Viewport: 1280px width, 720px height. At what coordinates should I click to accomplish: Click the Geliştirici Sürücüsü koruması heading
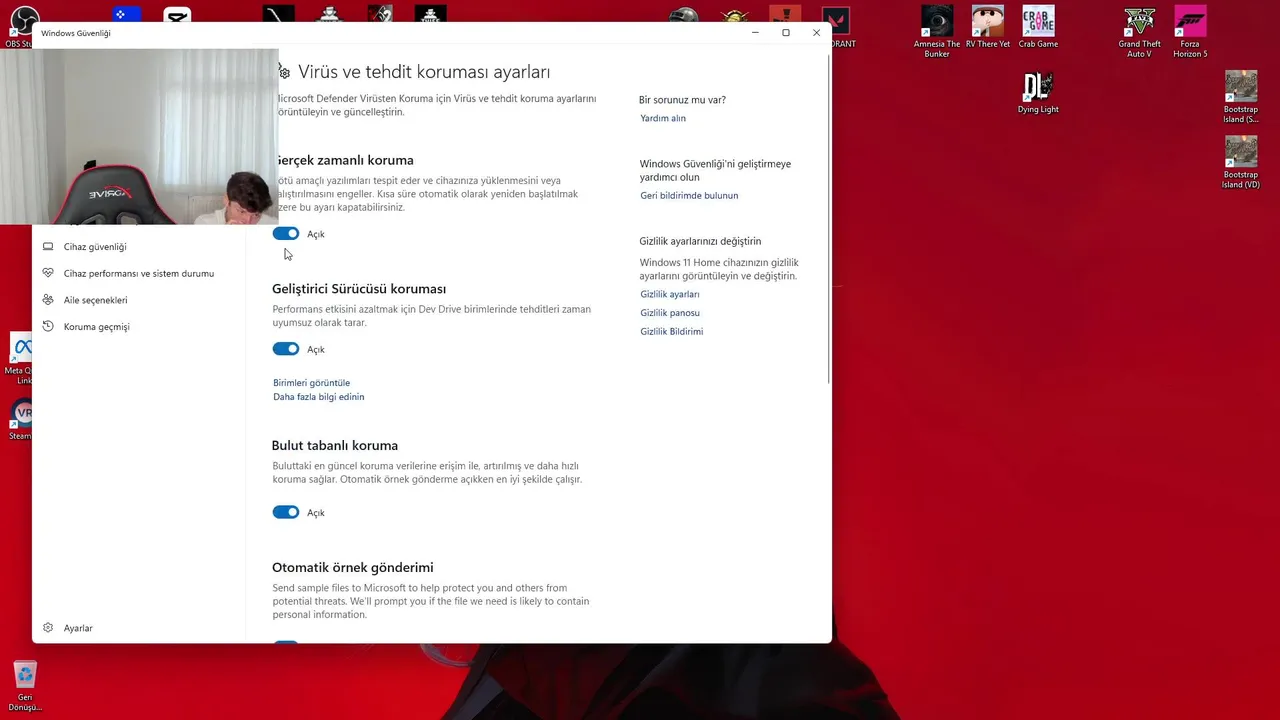(359, 289)
